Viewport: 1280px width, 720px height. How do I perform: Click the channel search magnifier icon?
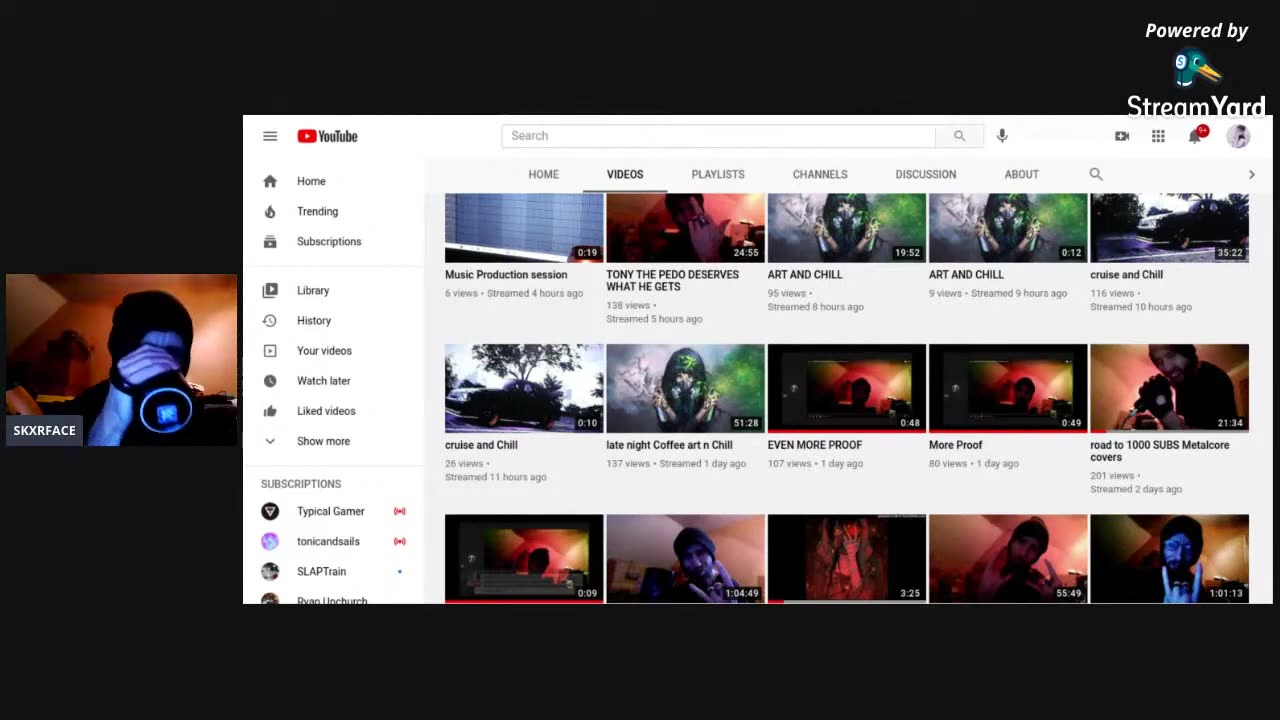point(1096,174)
